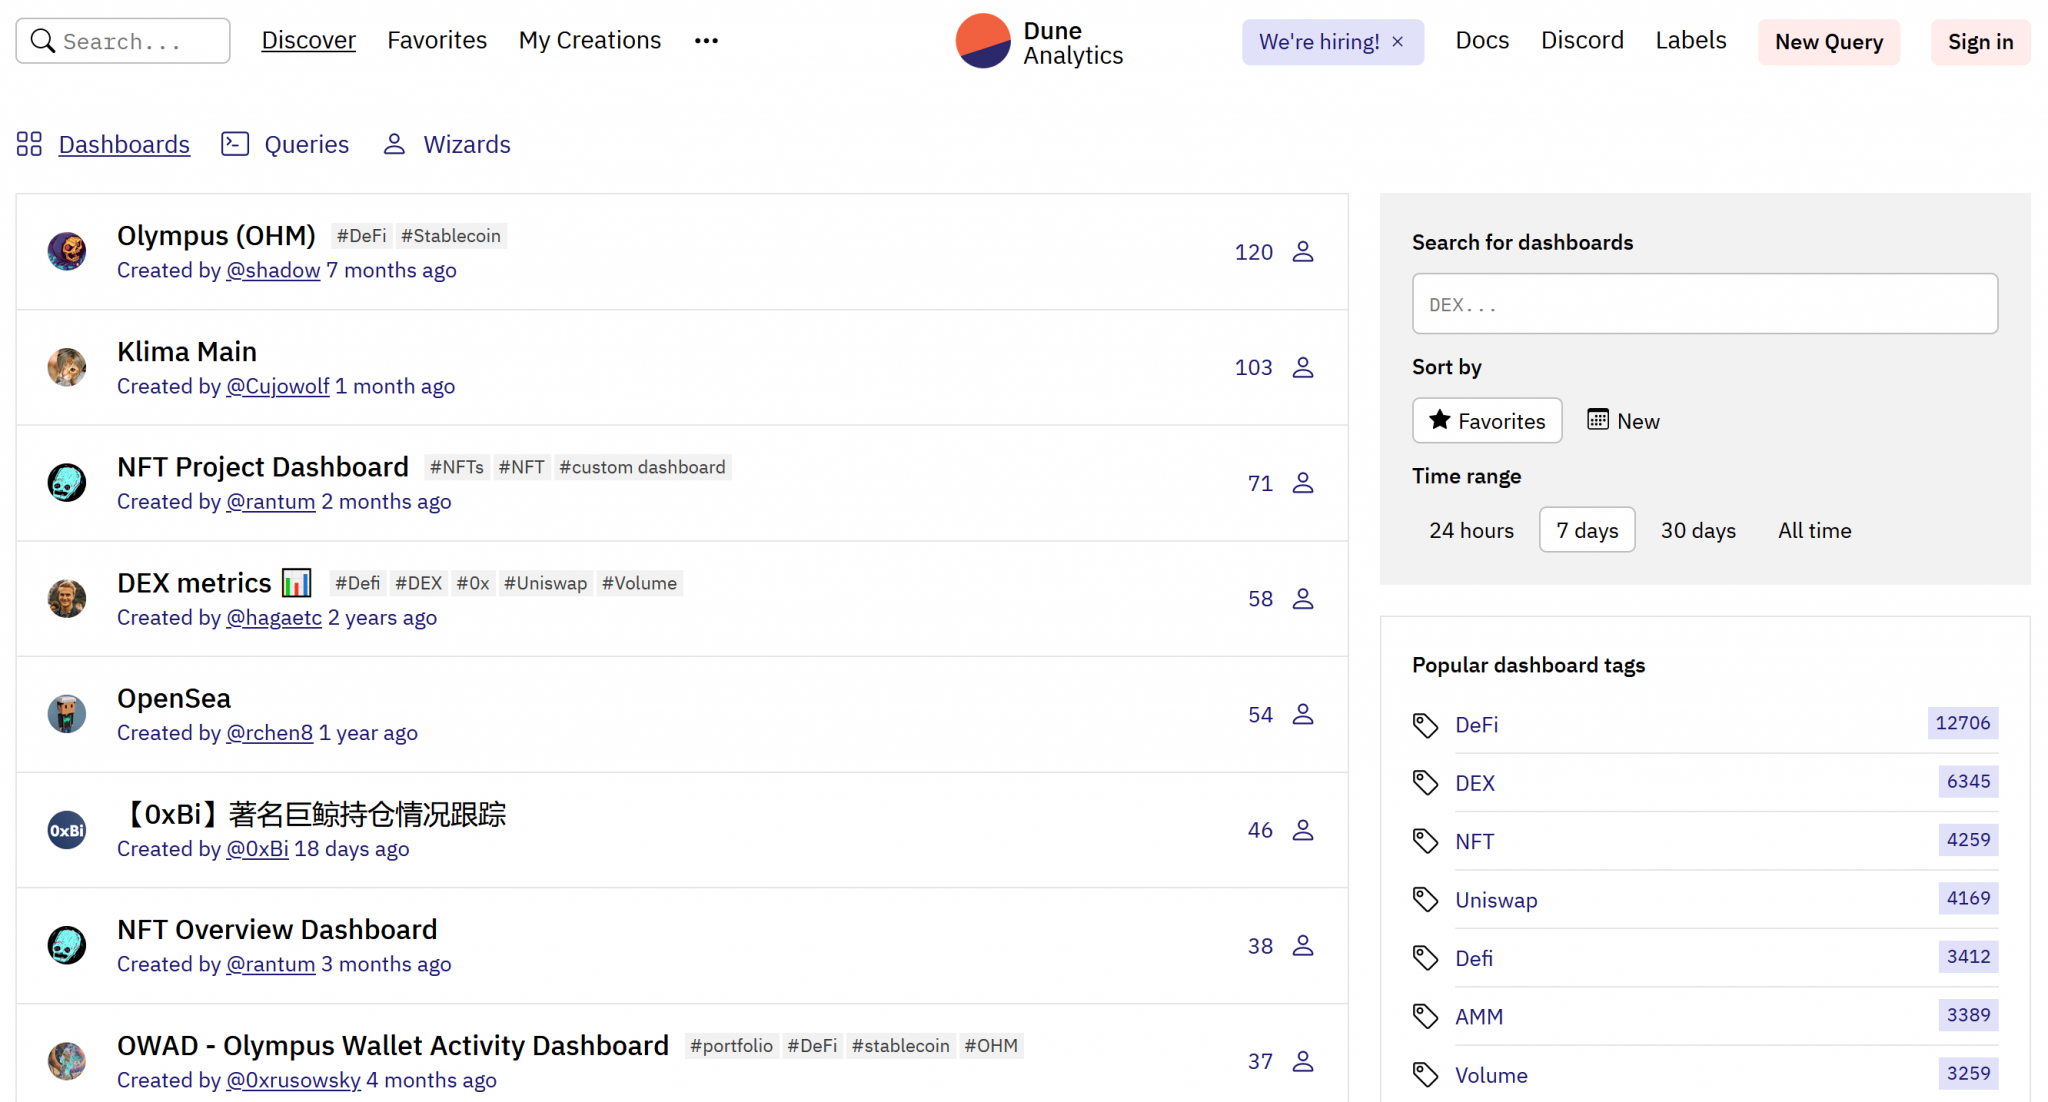Screen dimensions: 2048x1102
Task: Open the DeFi popular tag link
Action: tap(1476, 725)
